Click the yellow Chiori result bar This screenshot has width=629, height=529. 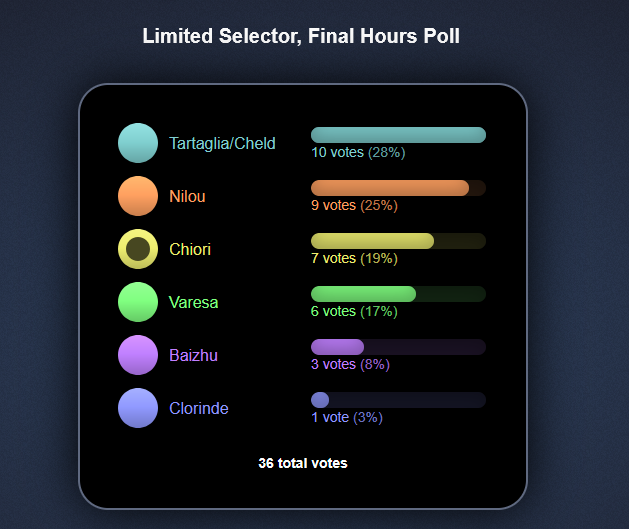pos(398,241)
